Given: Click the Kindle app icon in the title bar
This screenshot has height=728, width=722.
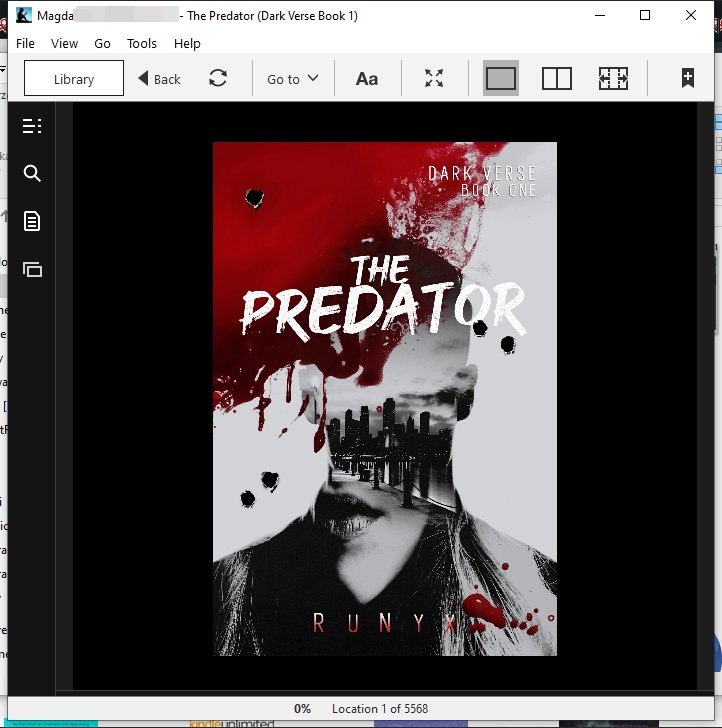Looking at the screenshot, I should [x=24, y=15].
